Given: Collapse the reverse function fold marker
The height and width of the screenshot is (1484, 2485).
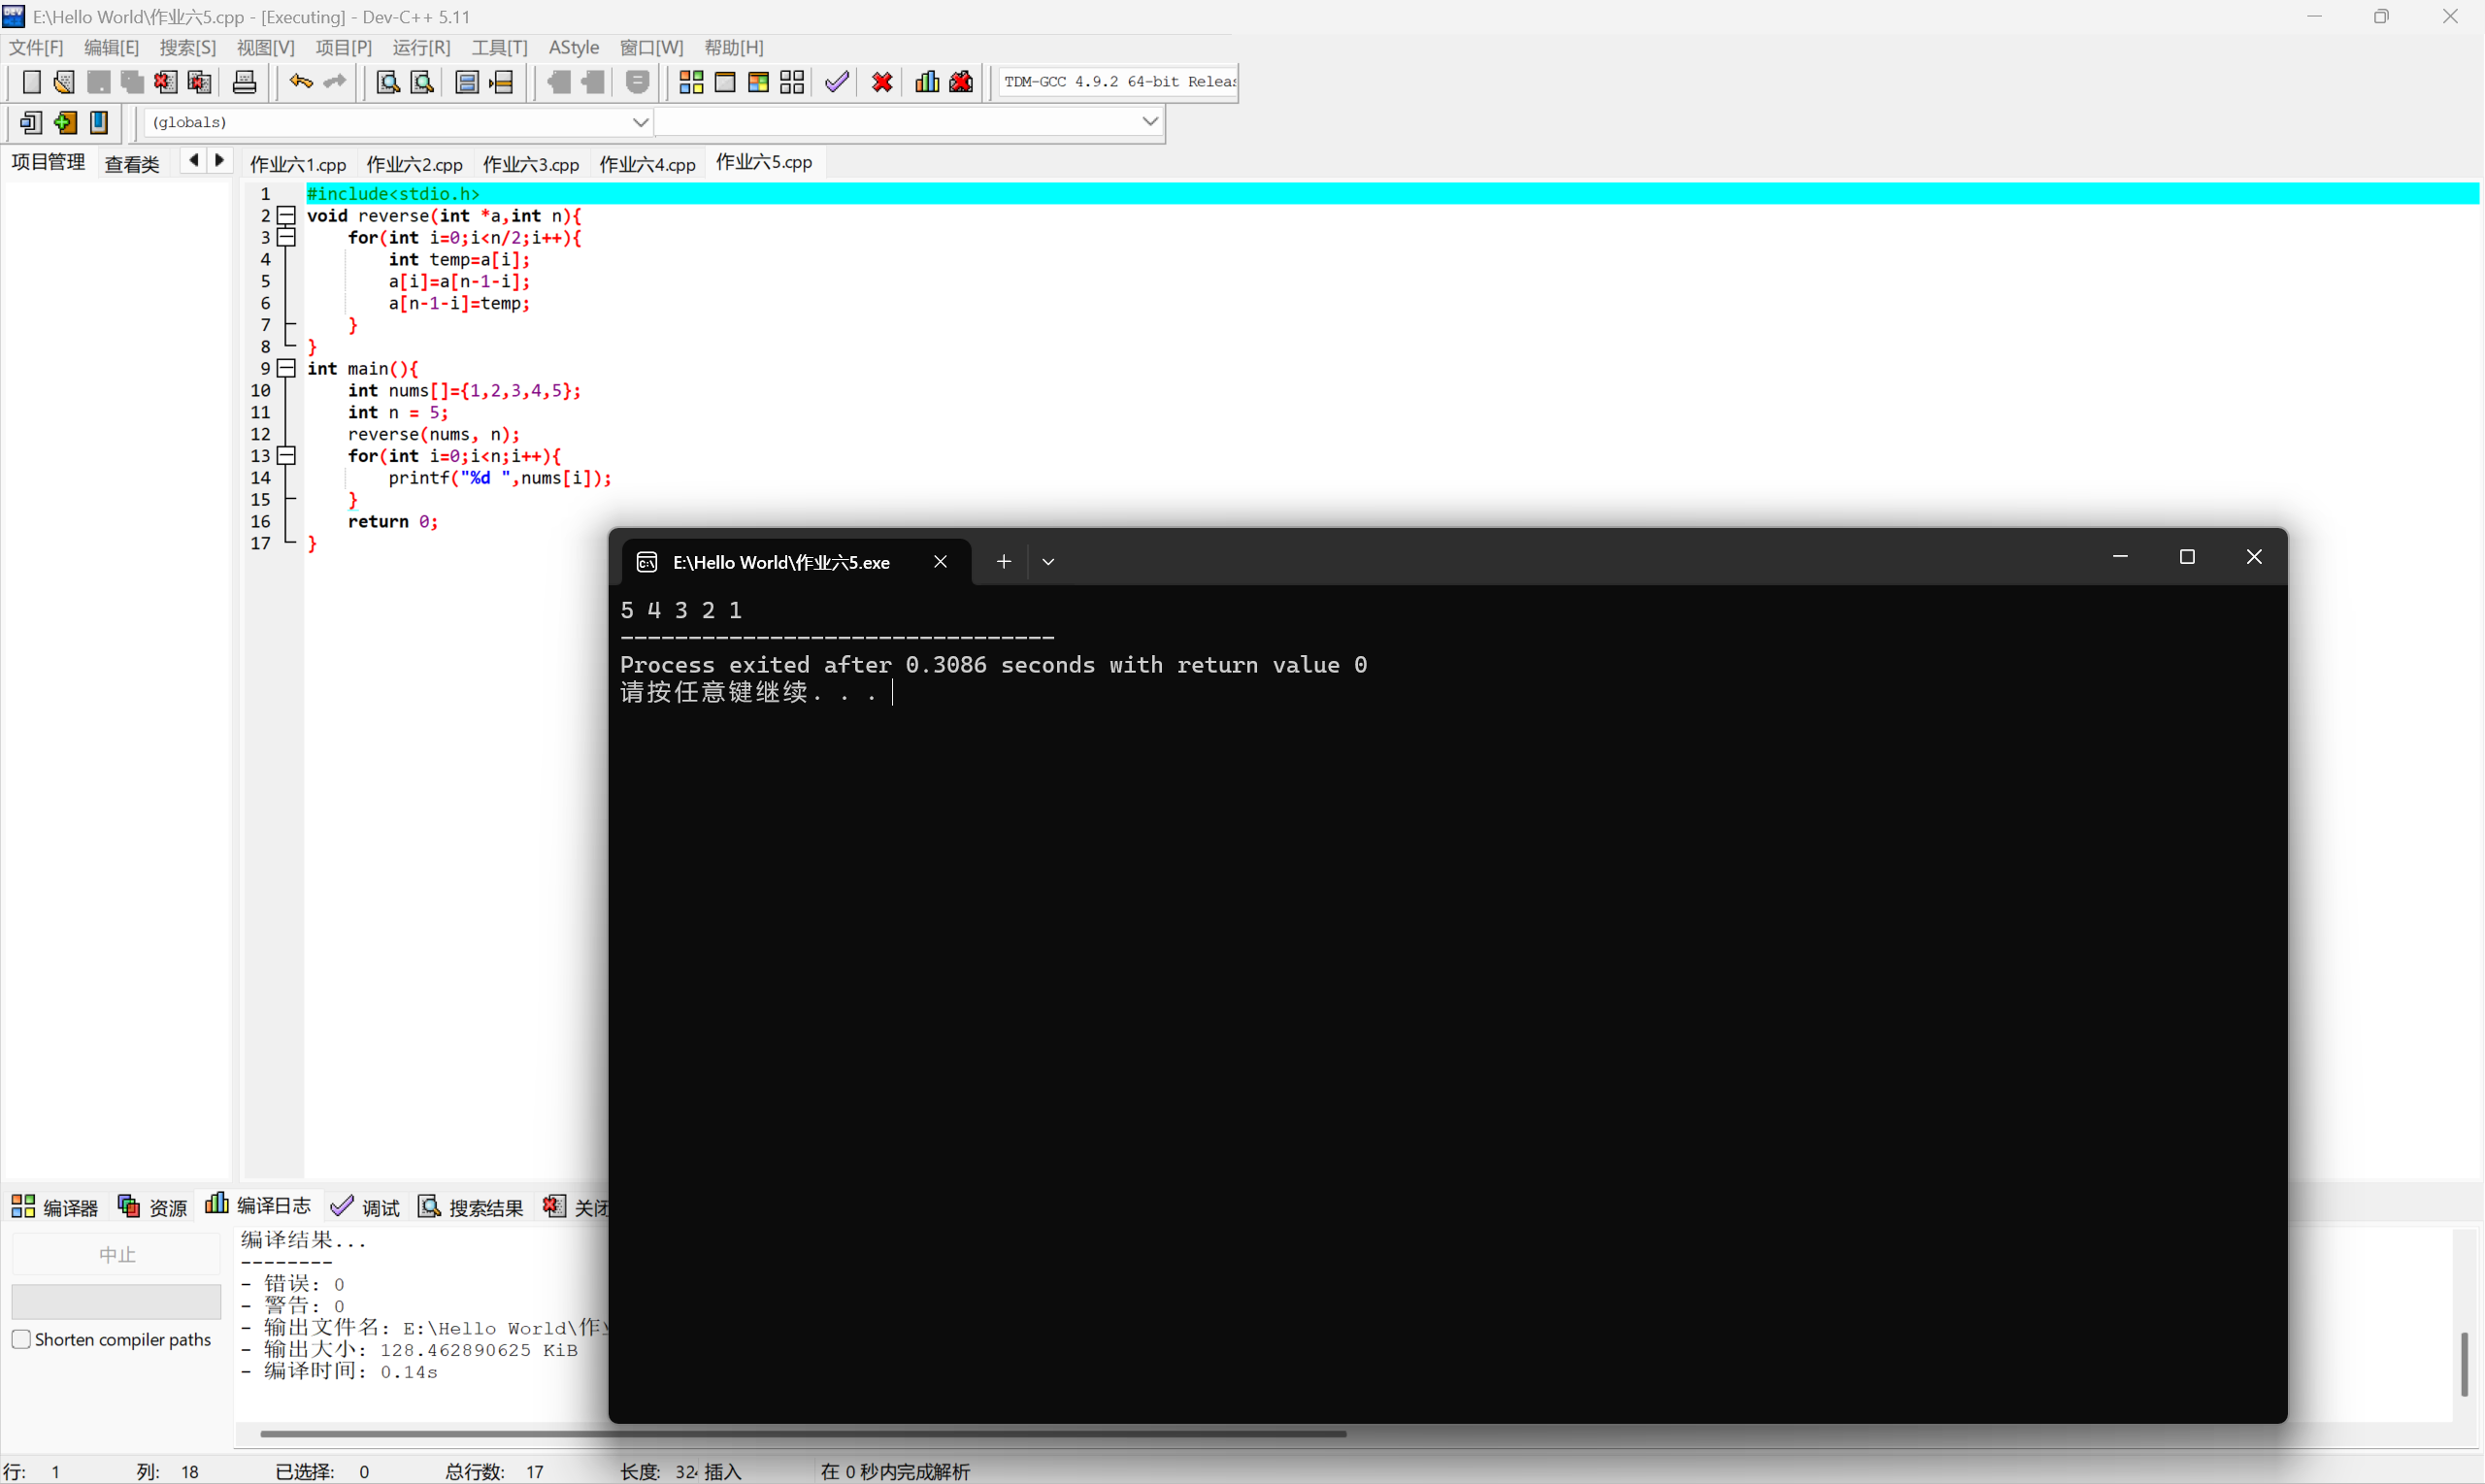Looking at the screenshot, I should [287, 215].
